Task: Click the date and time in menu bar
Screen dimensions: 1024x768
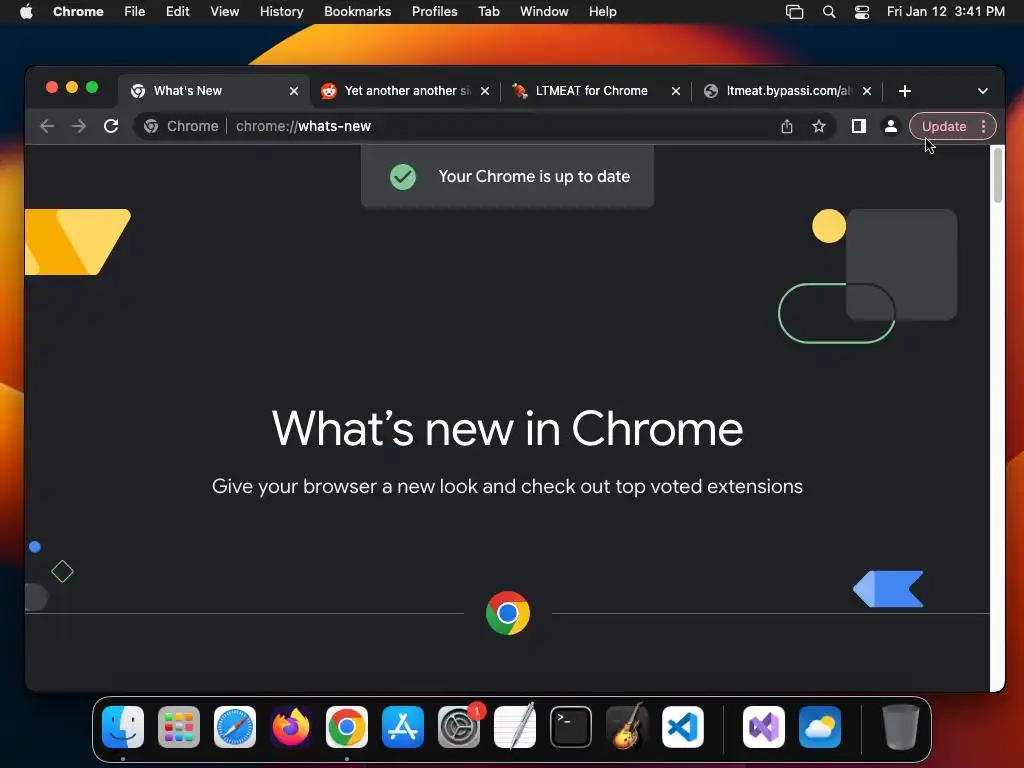Action: click(946, 11)
